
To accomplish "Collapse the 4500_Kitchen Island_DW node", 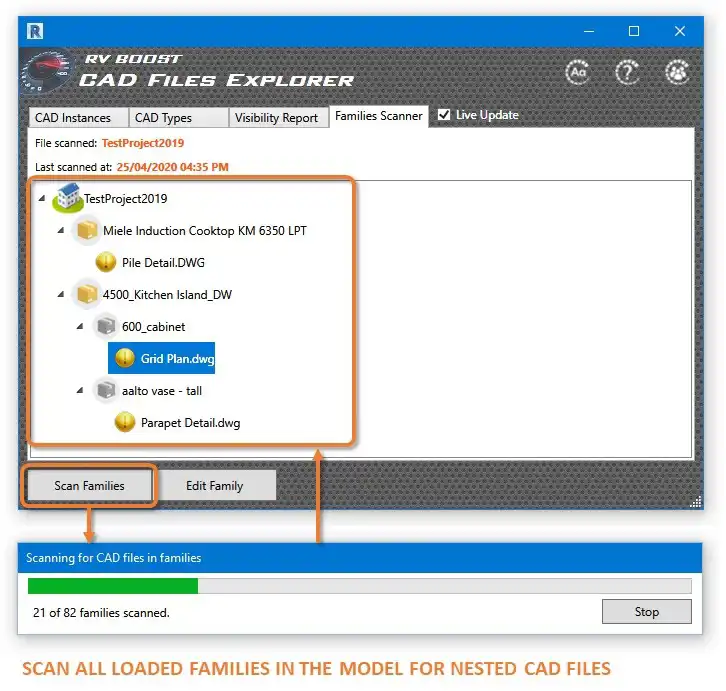I will tap(61, 294).
